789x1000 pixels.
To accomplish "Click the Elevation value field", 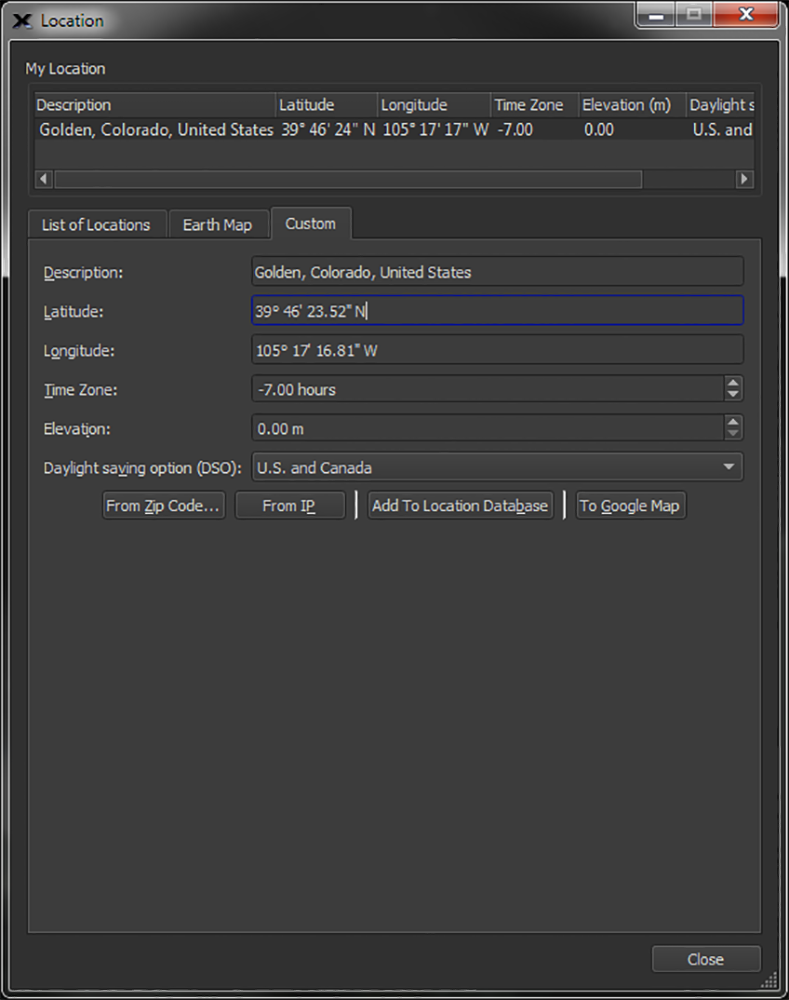I will click(x=488, y=428).
